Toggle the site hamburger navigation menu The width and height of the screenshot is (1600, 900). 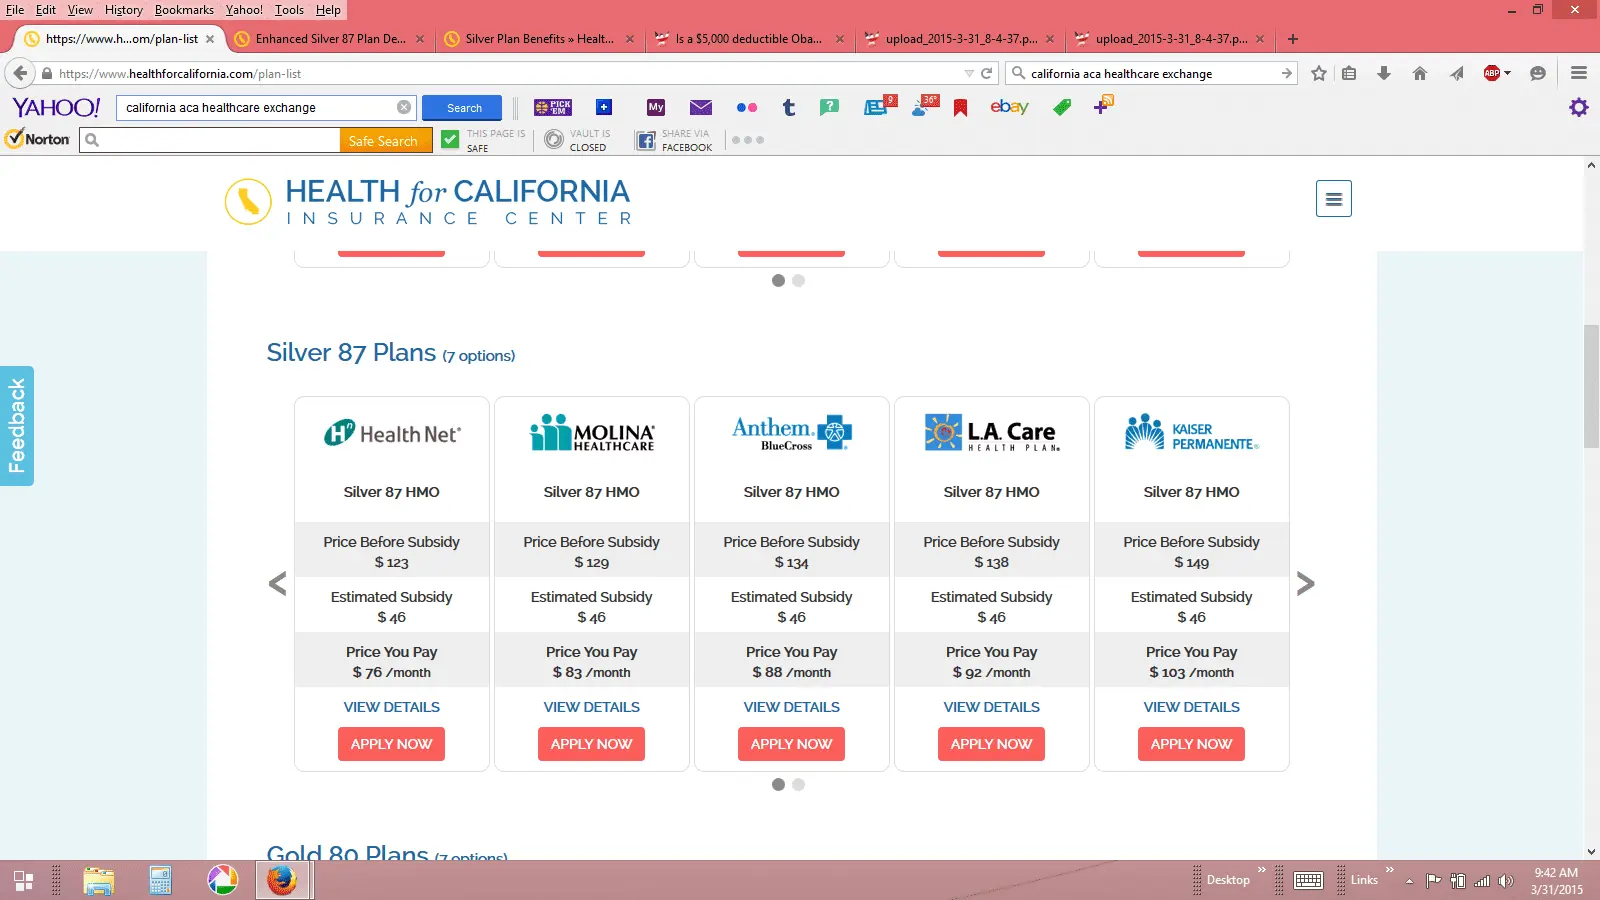(x=1333, y=199)
